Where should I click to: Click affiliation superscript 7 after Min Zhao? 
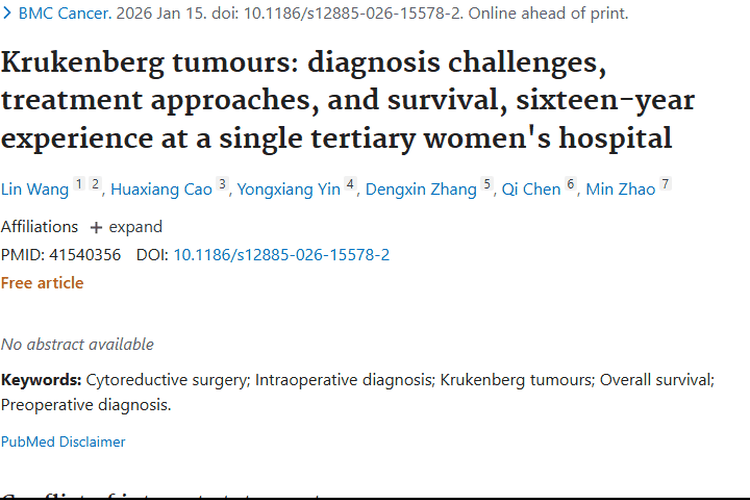click(665, 184)
